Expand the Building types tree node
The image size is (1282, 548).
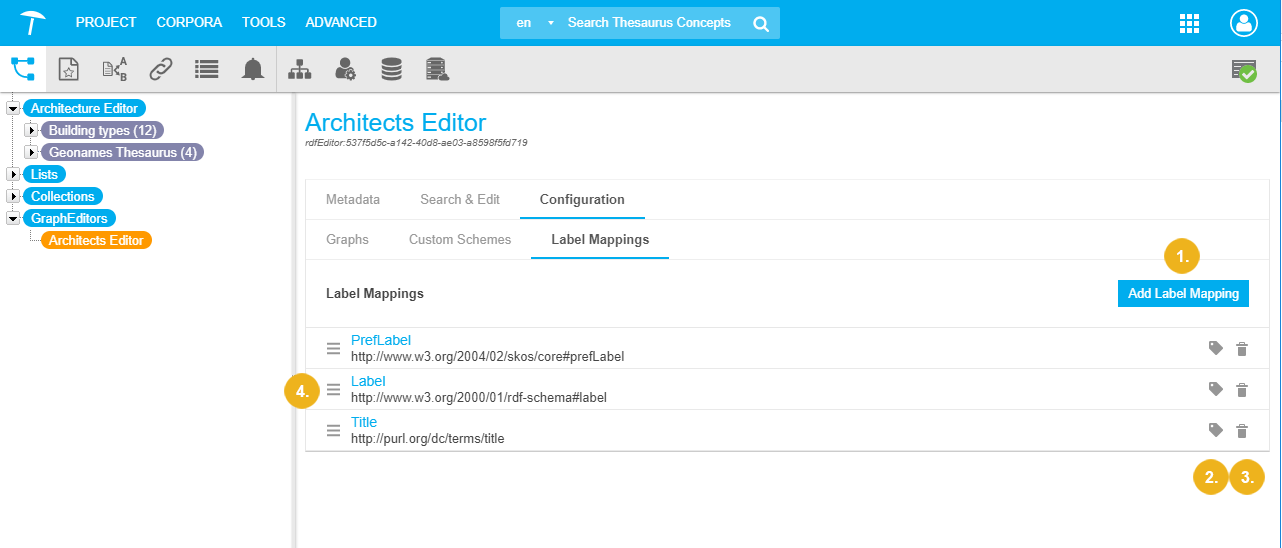pos(31,130)
